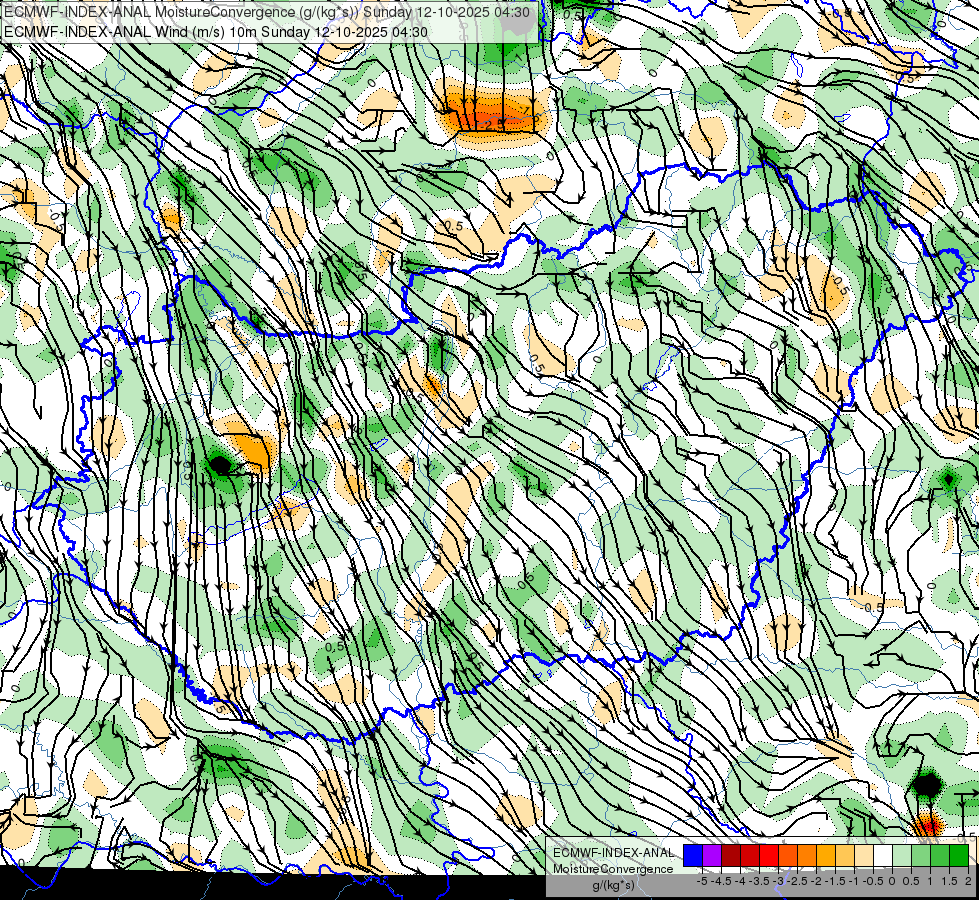Select MoistureConvergence label in the legend box

click(613, 869)
